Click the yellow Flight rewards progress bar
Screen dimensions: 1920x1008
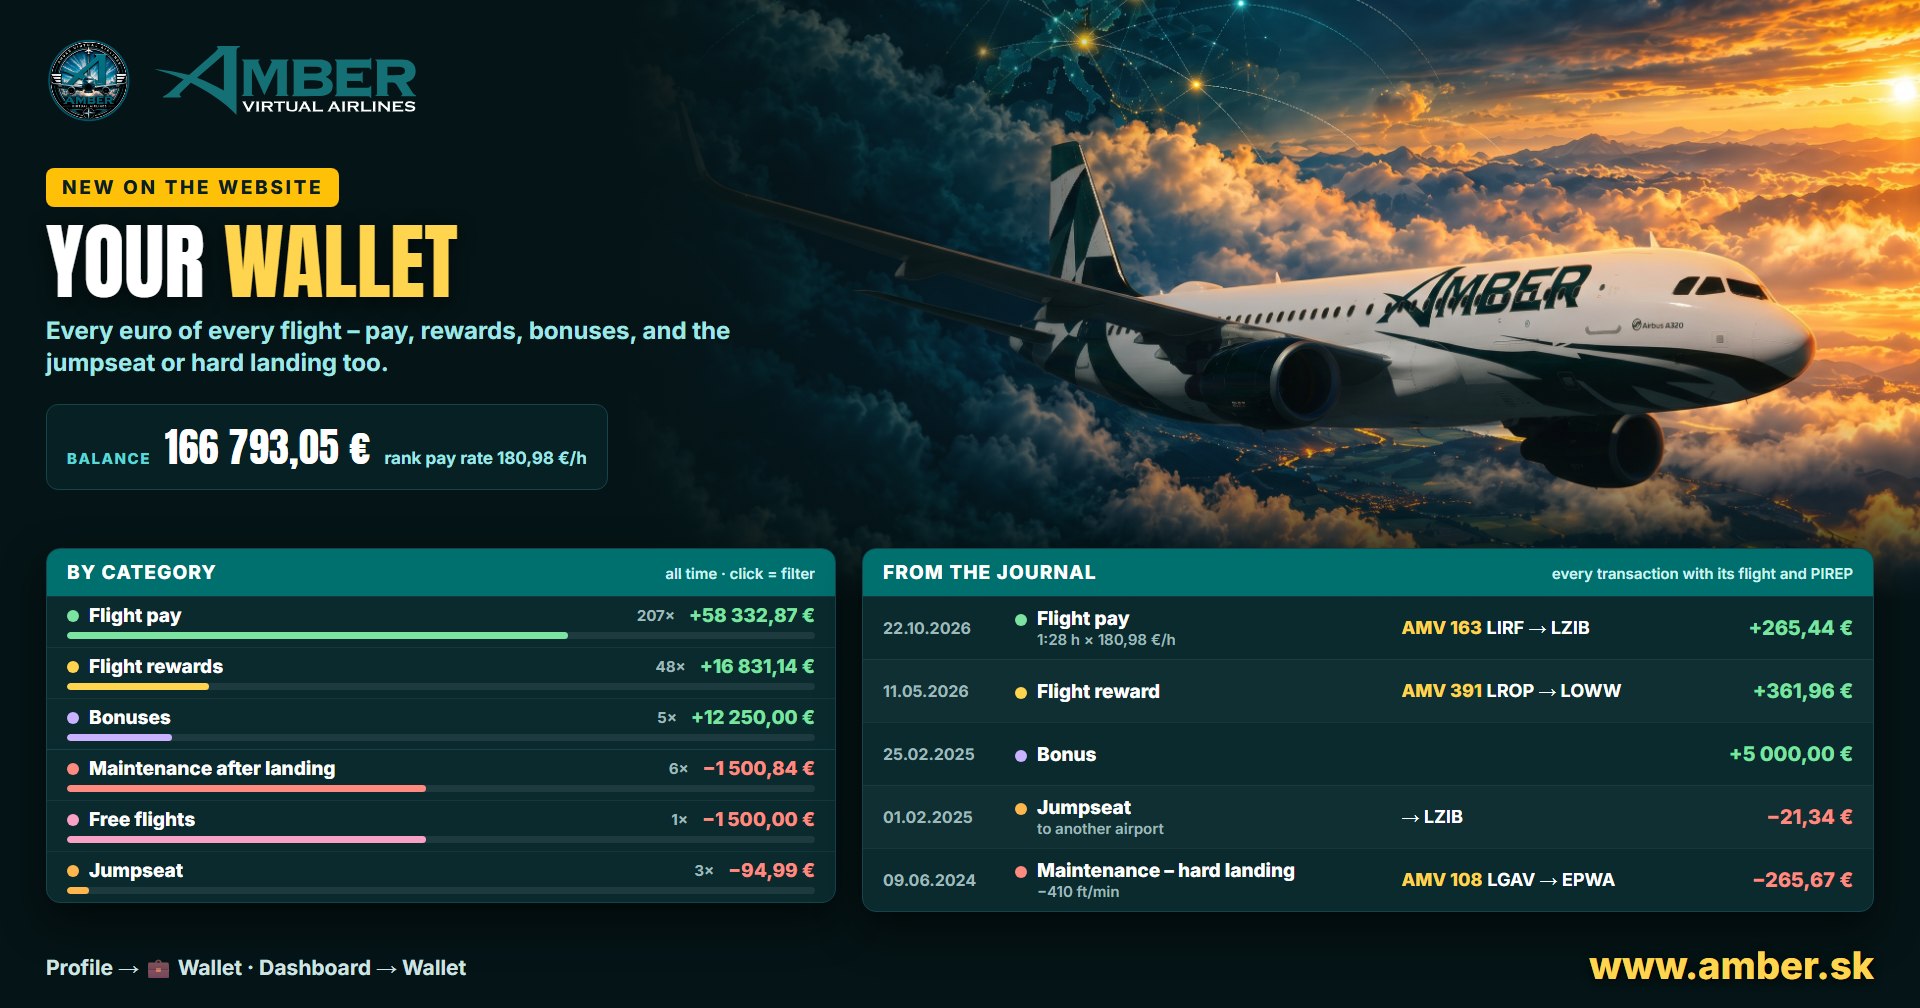click(138, 687)
